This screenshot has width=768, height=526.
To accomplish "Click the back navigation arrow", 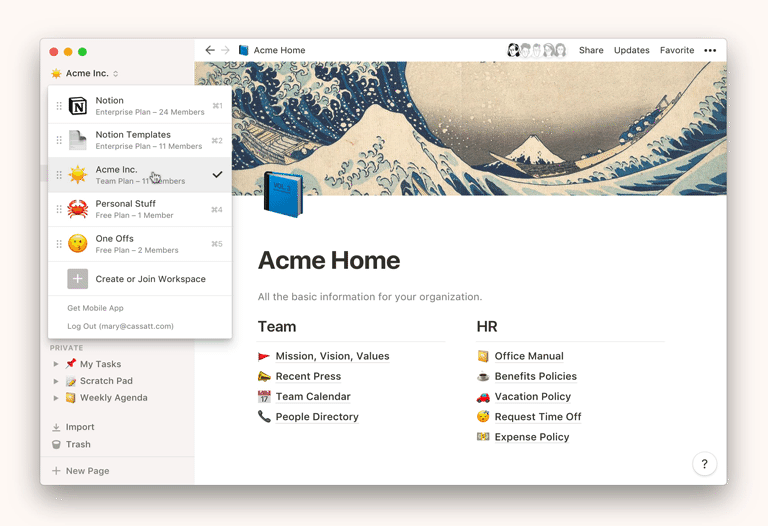I will point(209,50).
